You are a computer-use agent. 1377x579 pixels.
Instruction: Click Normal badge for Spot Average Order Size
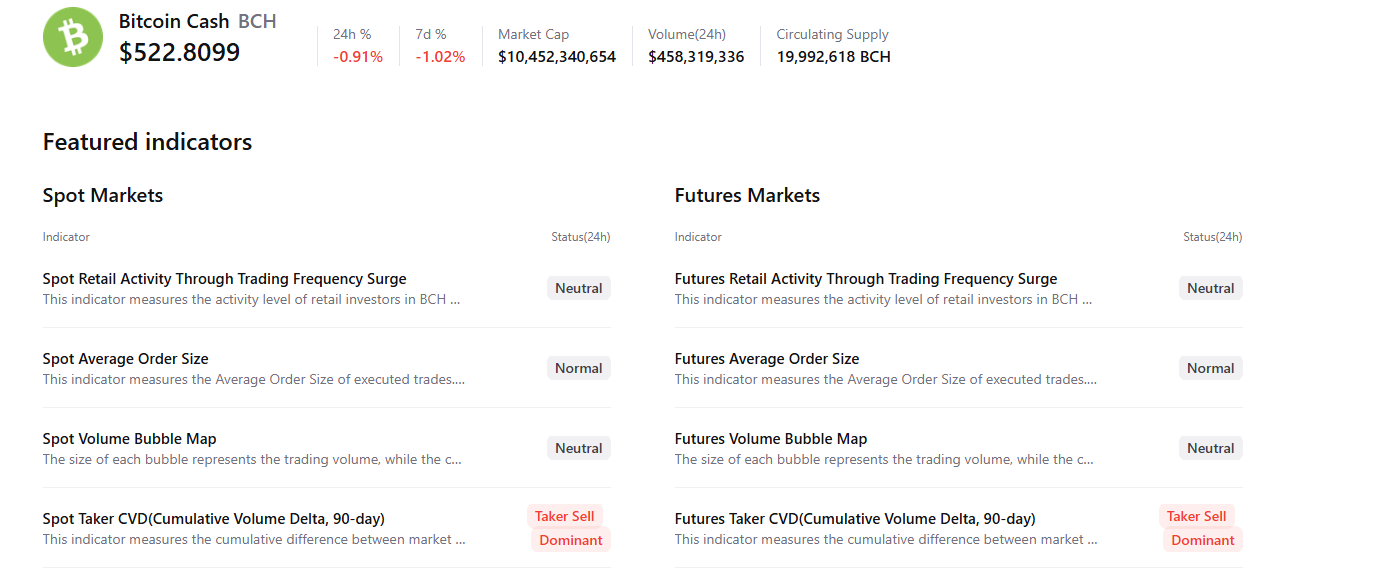578,368
